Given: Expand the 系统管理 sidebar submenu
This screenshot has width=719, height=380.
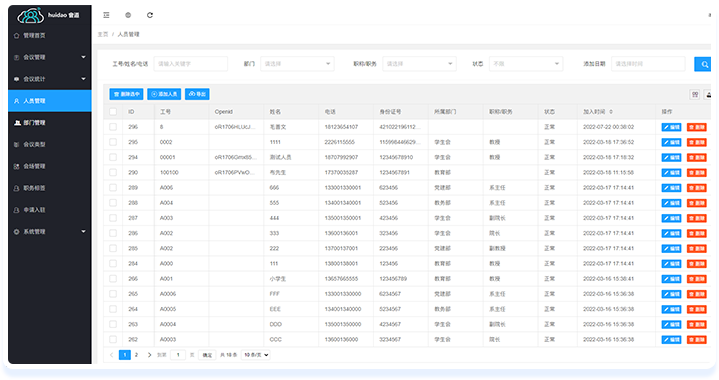Looking at the screenshot, I should (50, 232).
